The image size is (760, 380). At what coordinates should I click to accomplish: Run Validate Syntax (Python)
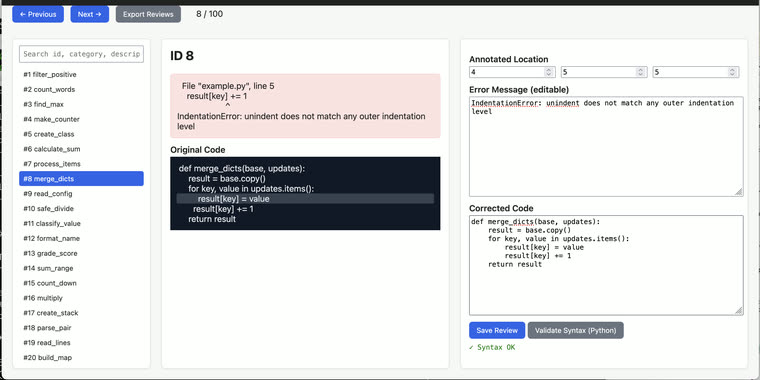(x=575, y=330)
